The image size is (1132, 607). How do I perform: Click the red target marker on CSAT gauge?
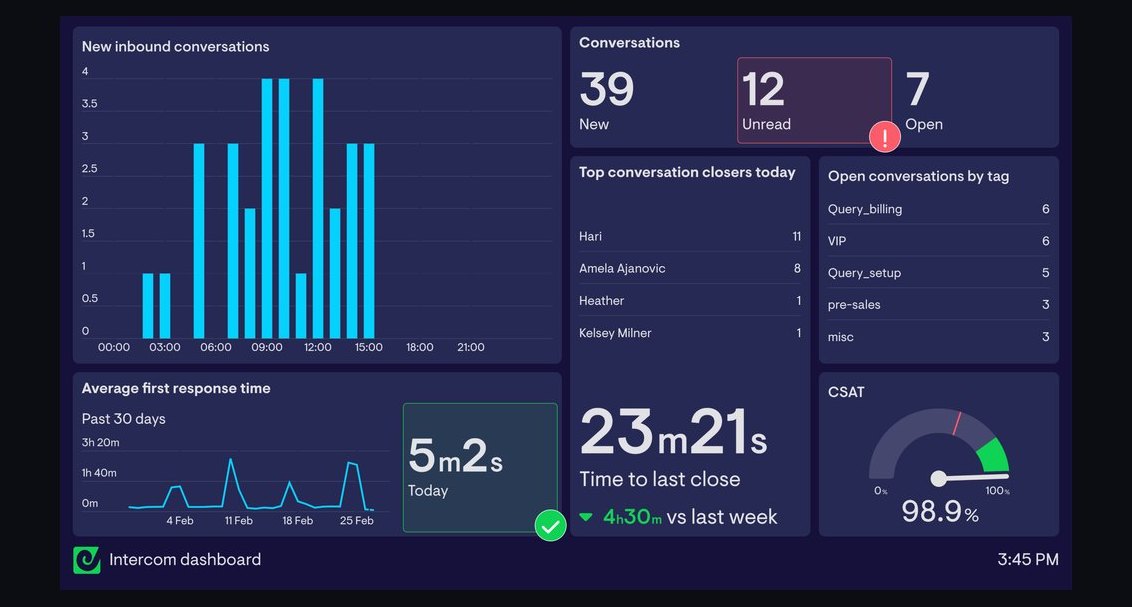(957, 423)
